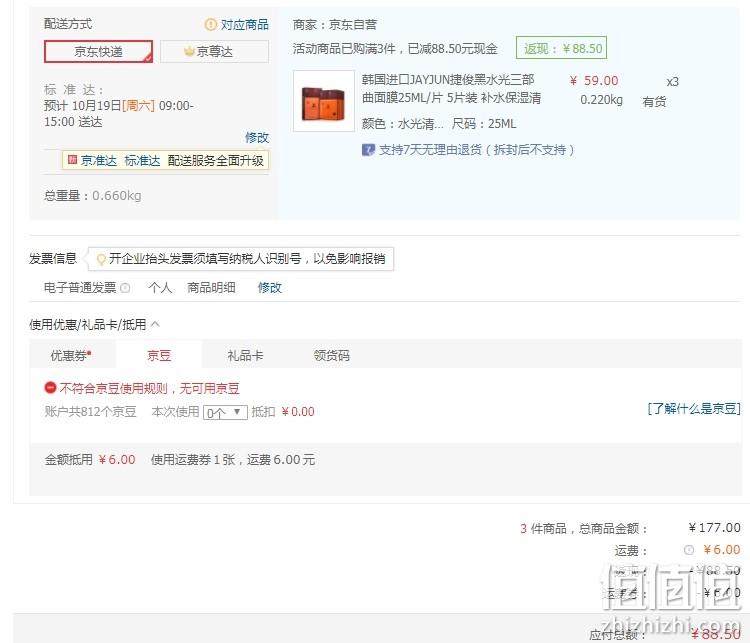Click the ¥177.00 total goods amount
Viewport: 750px width, 643px height.
click(x=715, y=528)
